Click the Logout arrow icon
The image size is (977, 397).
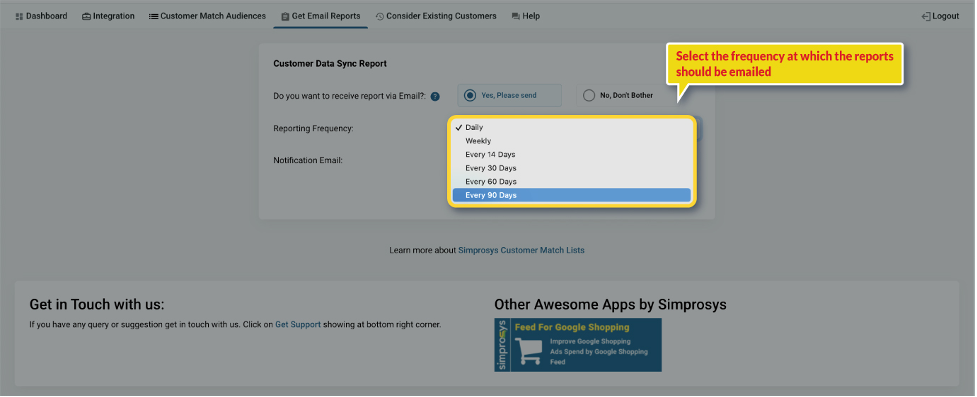tap(926, 16)
